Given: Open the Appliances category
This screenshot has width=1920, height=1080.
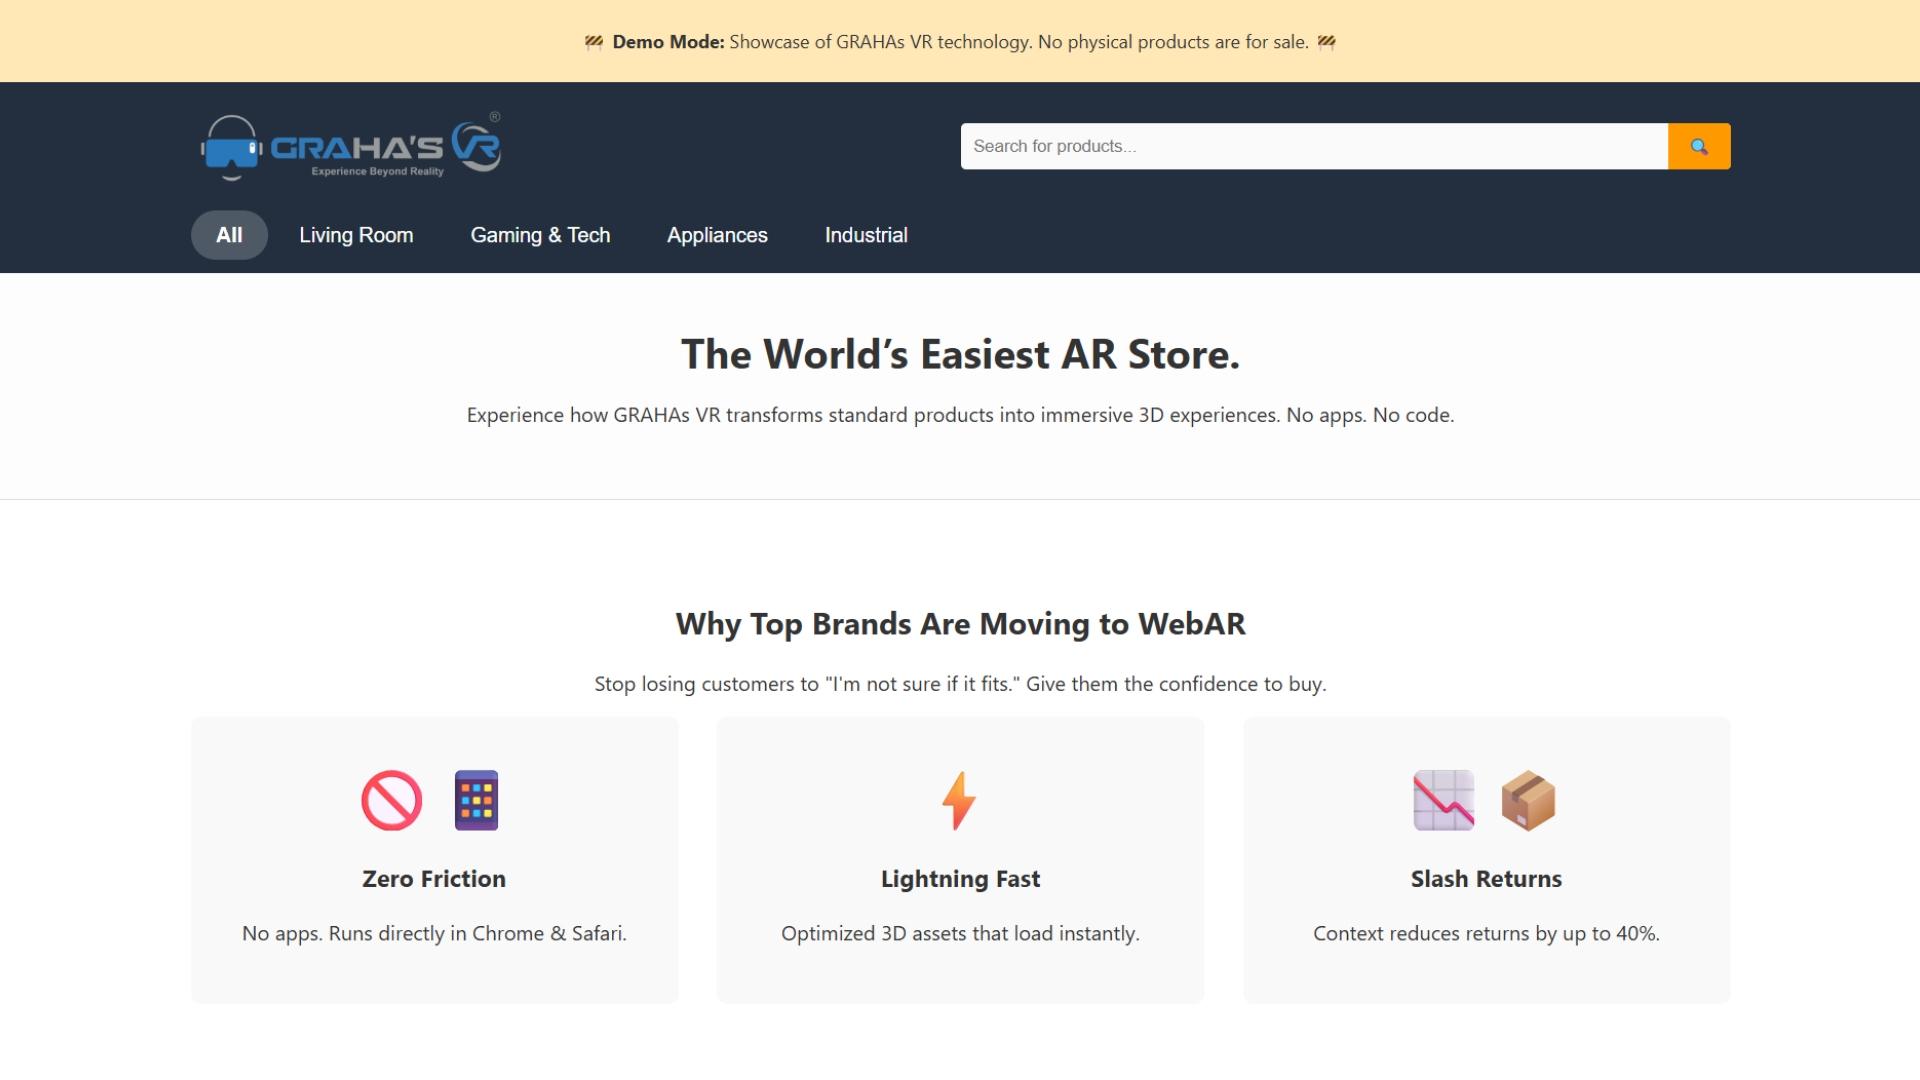Looking at the screenshot, I should click(x=717, y=235).
